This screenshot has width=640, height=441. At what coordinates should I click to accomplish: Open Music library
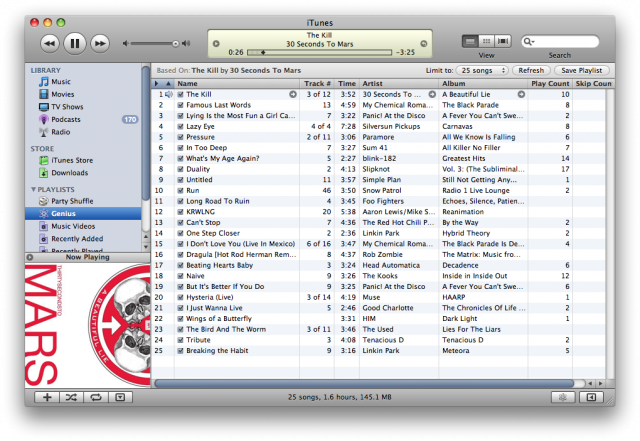point(60,82)
